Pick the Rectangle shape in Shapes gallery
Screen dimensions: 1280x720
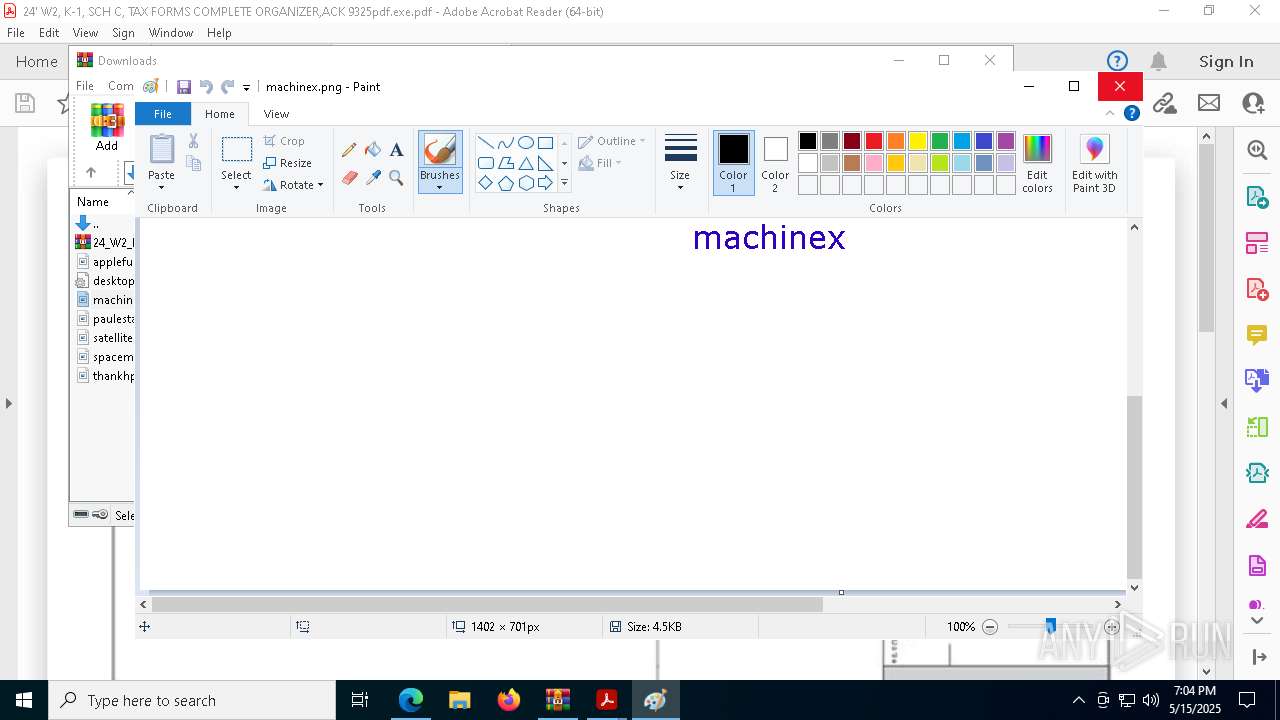545,143
